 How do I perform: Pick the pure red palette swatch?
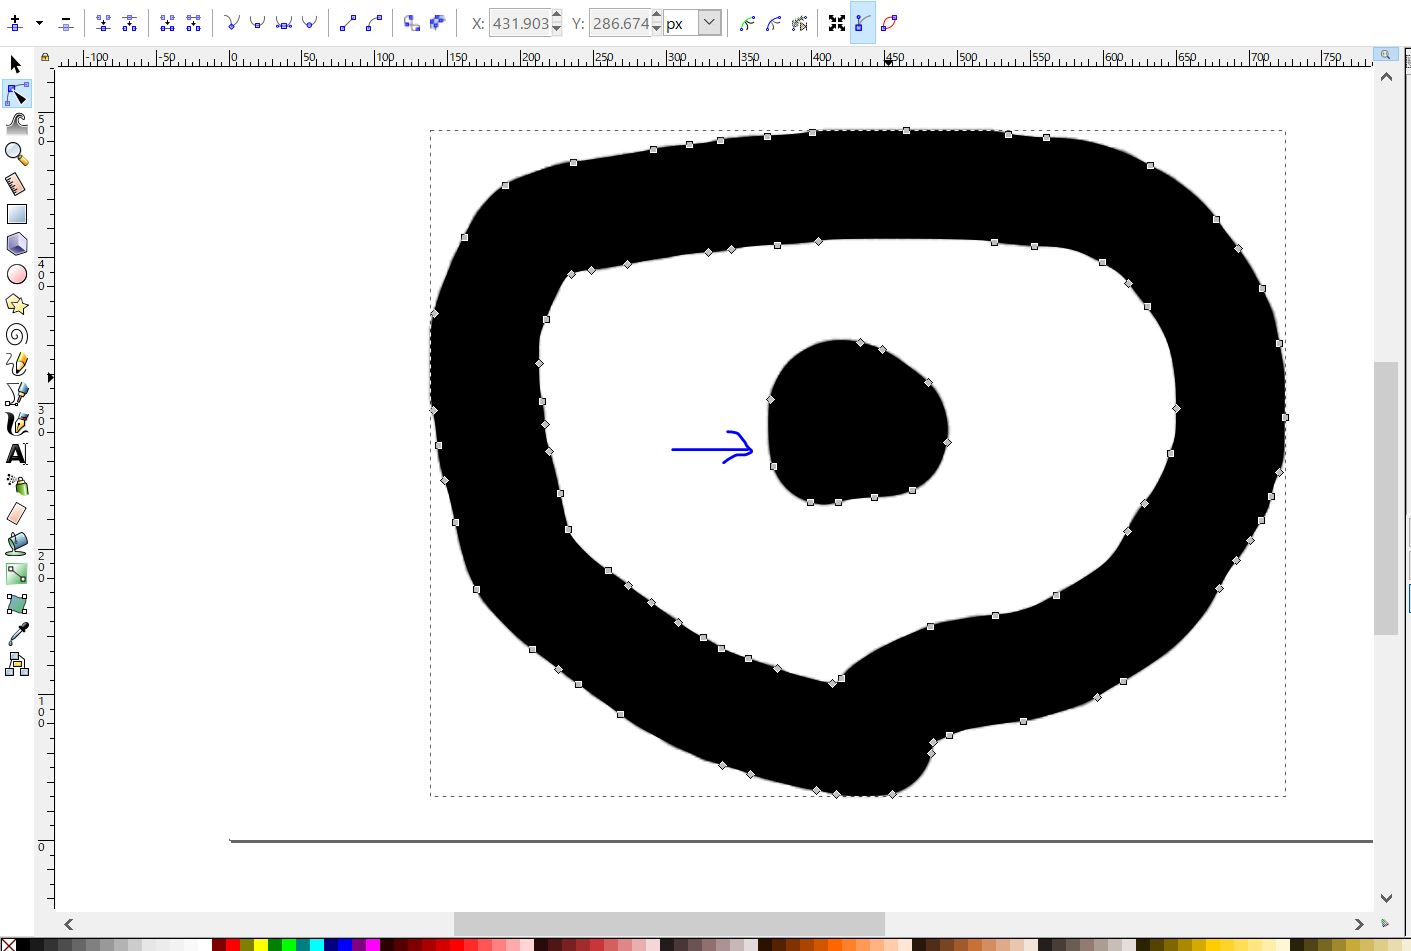tap(233, 945)
